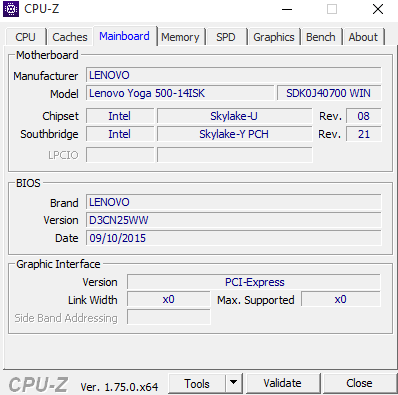Click the Validate button
The image size is (398, 395).
pos(282,383)
